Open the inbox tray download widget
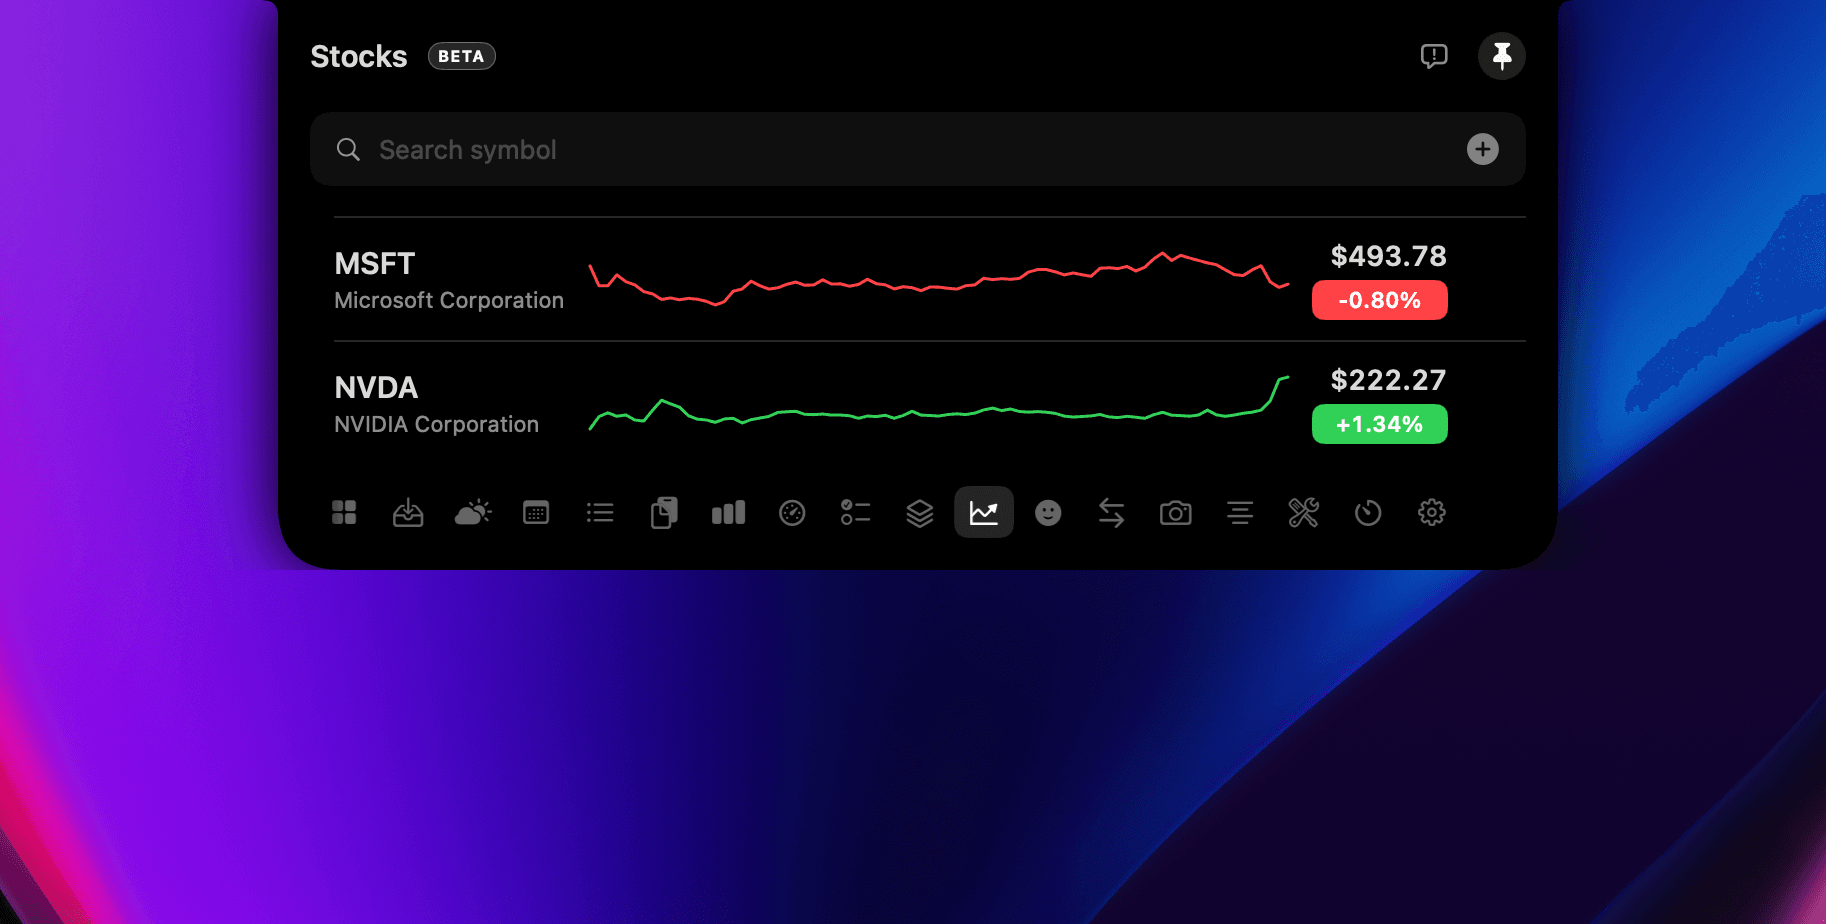The image size is (1826, 924). click(408, 513)
